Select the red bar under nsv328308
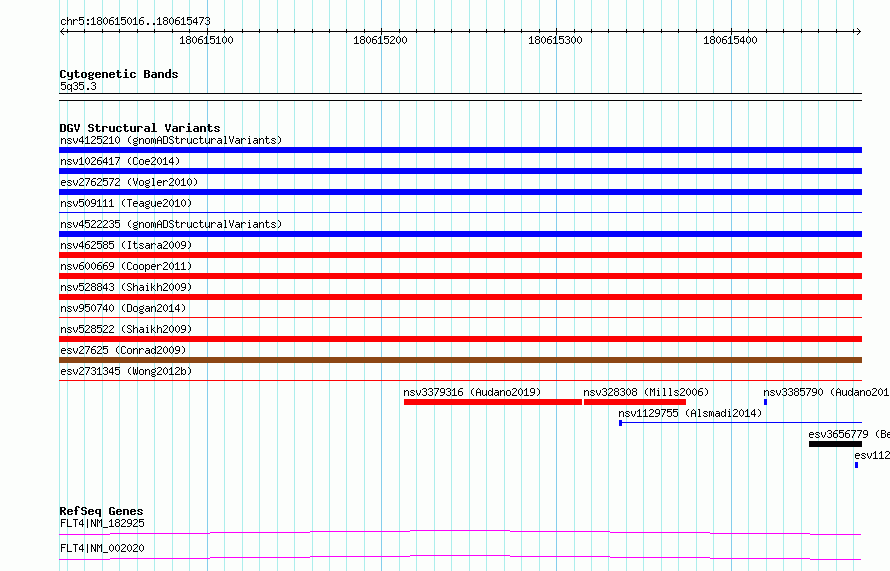Image resolution: width=890 pixels, height=571 pixels. (635, 402)
